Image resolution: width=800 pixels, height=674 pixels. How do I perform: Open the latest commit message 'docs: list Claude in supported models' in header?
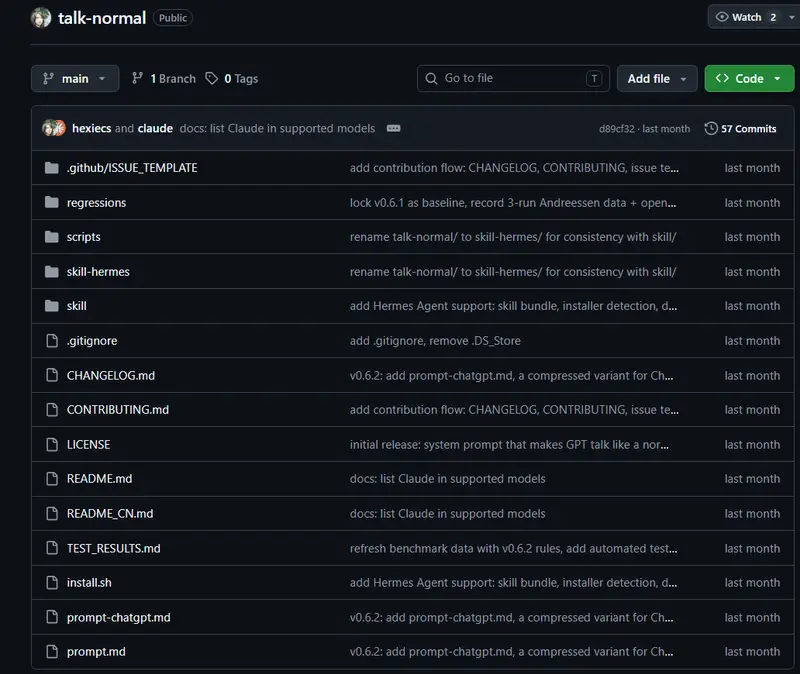pos(277,129)
